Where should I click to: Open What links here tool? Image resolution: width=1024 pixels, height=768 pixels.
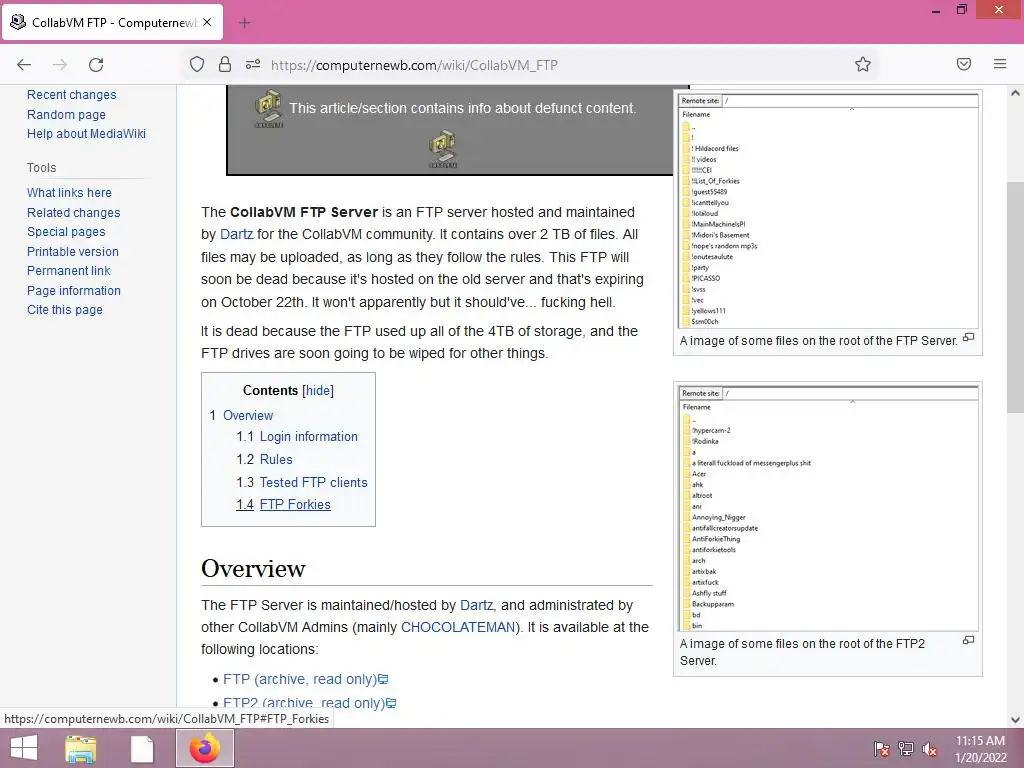pyautogui.click(x=69, y=193)
